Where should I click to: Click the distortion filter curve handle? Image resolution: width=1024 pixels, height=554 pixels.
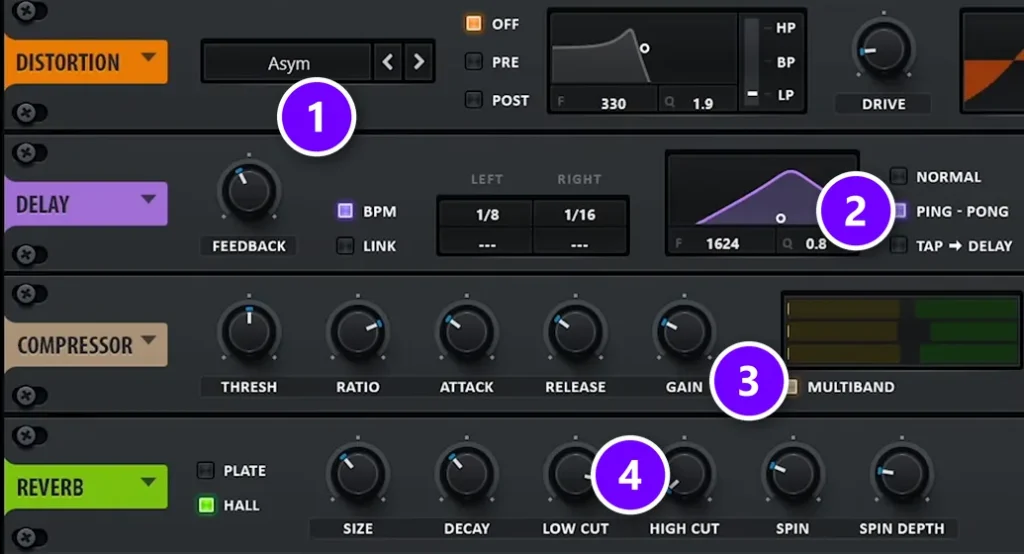pyautogui.click(x=645, y=48)
